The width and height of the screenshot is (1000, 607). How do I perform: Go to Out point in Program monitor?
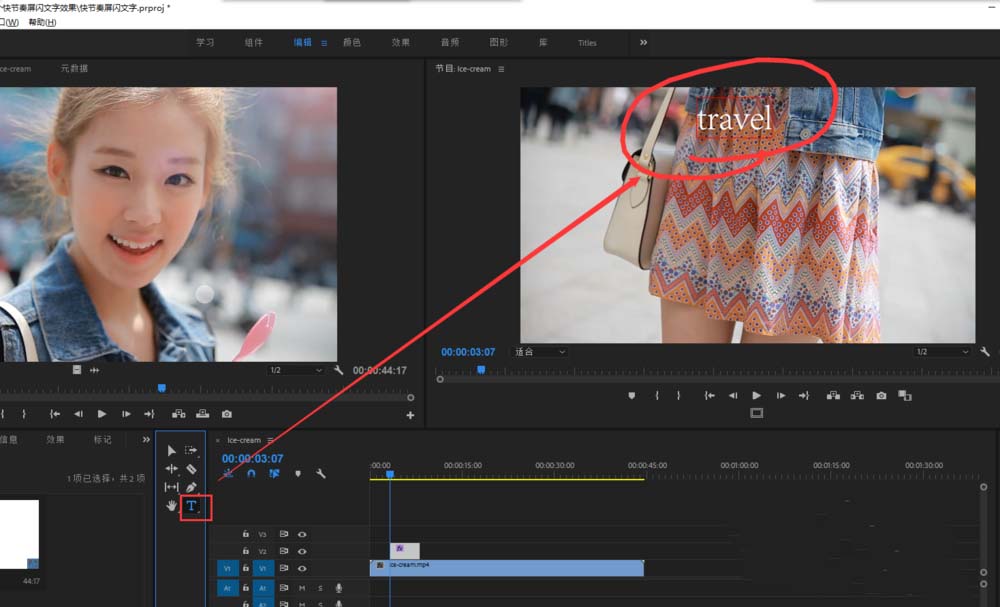[804, 395]
